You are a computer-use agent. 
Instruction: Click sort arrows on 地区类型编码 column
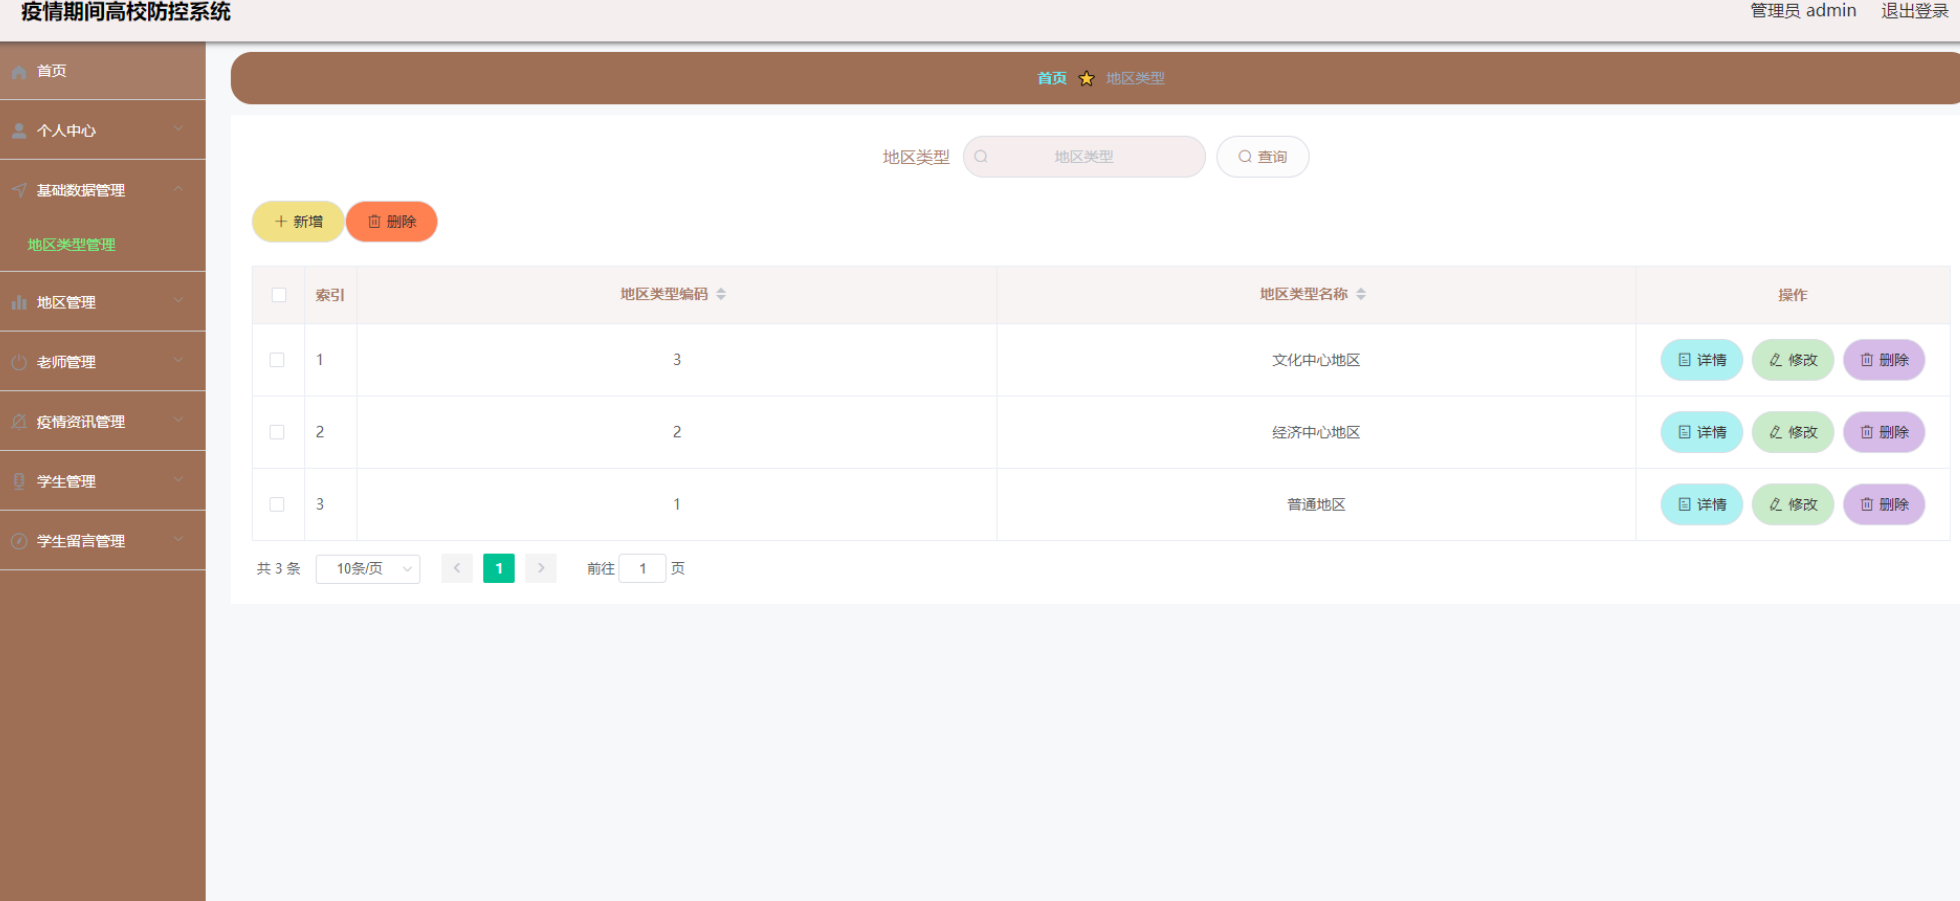coord(721,294)
